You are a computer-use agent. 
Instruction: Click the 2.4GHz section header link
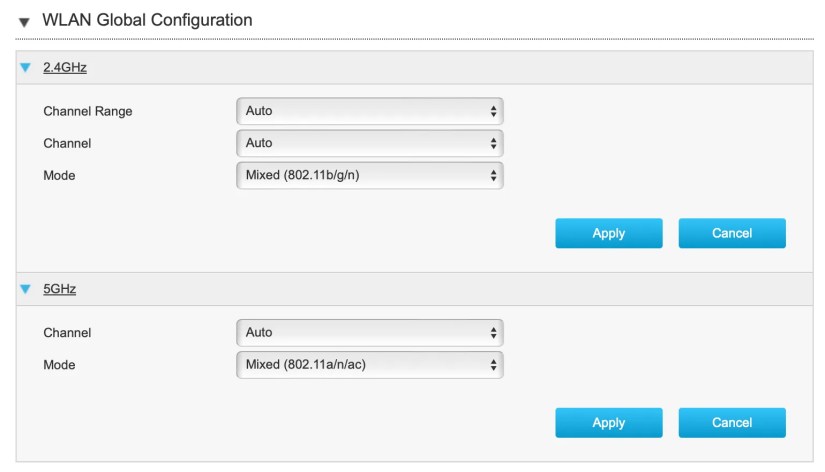point(64,67)
